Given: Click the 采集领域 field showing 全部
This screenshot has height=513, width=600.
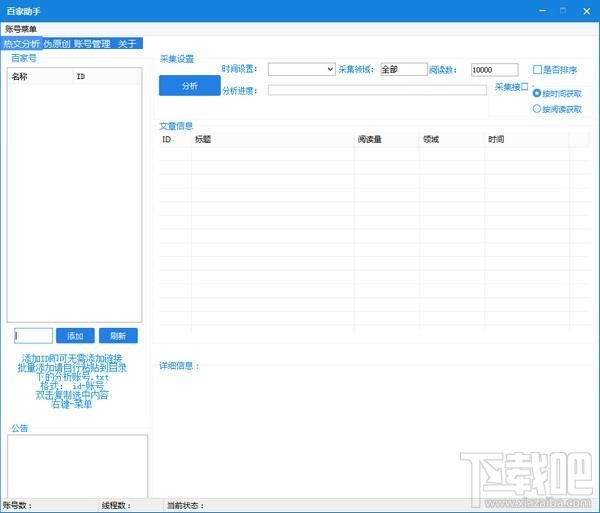Looking at the screenshot, I should [404, 69].
